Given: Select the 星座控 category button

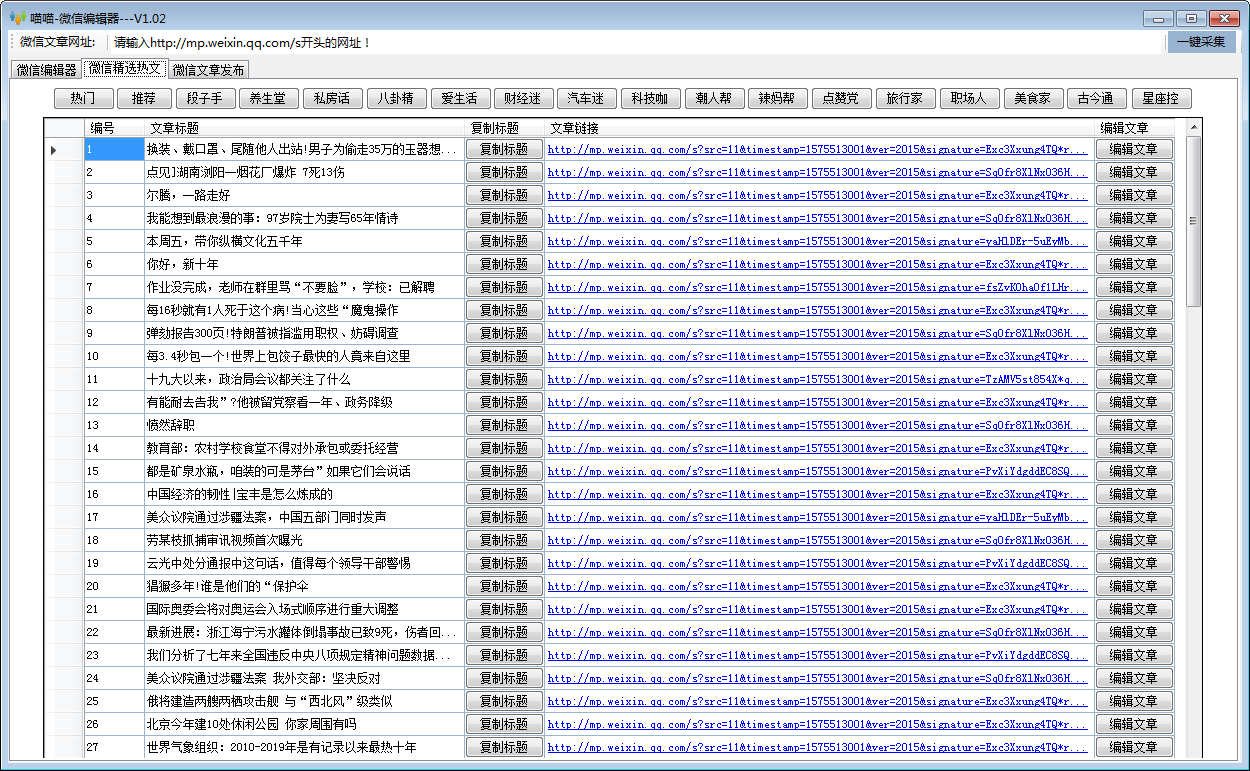Looking at the screenshot, I should [1162, 98].
